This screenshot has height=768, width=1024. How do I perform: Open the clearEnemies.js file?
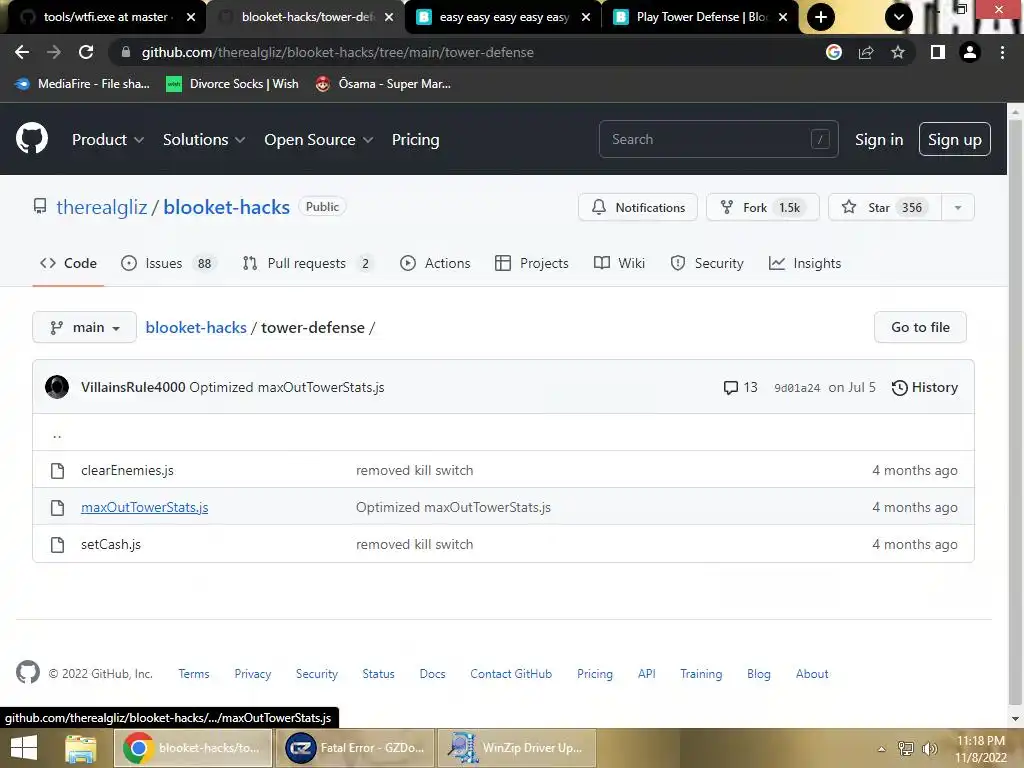point(127,470)
